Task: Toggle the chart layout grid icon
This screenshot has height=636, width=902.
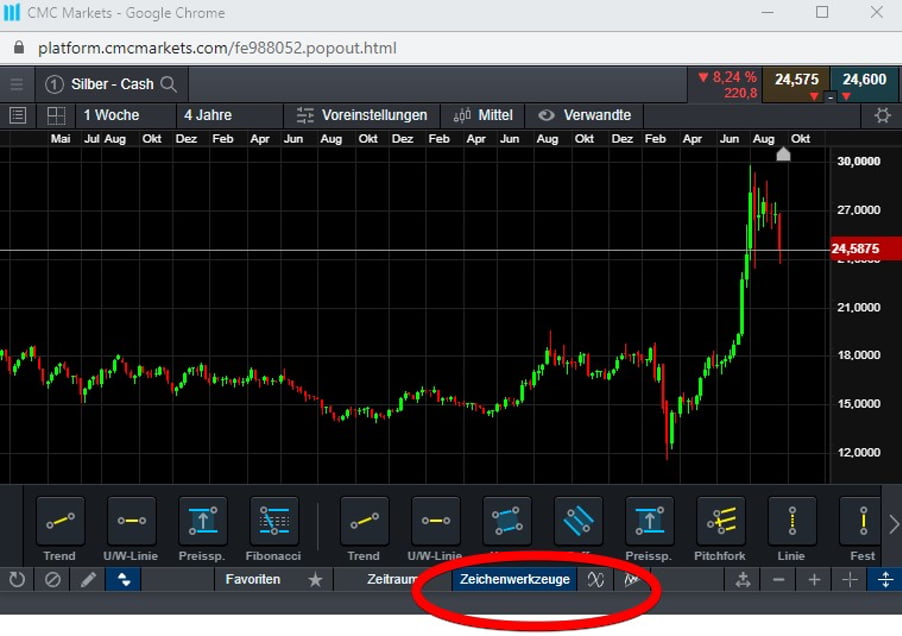Action: tap(56, 115)
